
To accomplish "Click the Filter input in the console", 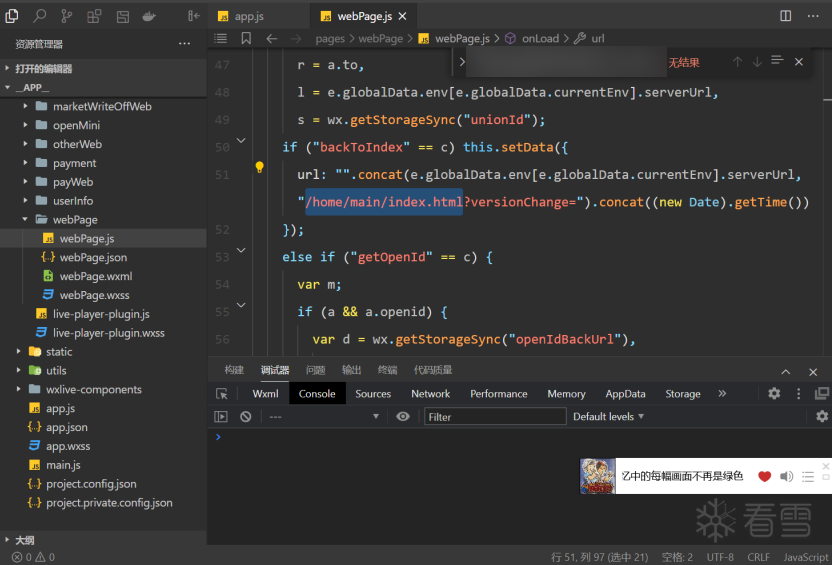I will click(494, 416).
